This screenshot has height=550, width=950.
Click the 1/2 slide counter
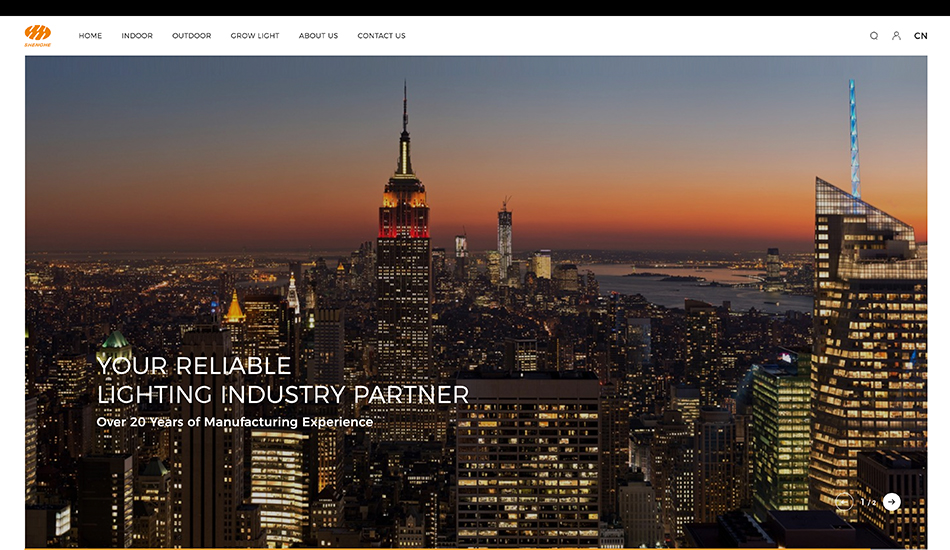coord(868,502)
